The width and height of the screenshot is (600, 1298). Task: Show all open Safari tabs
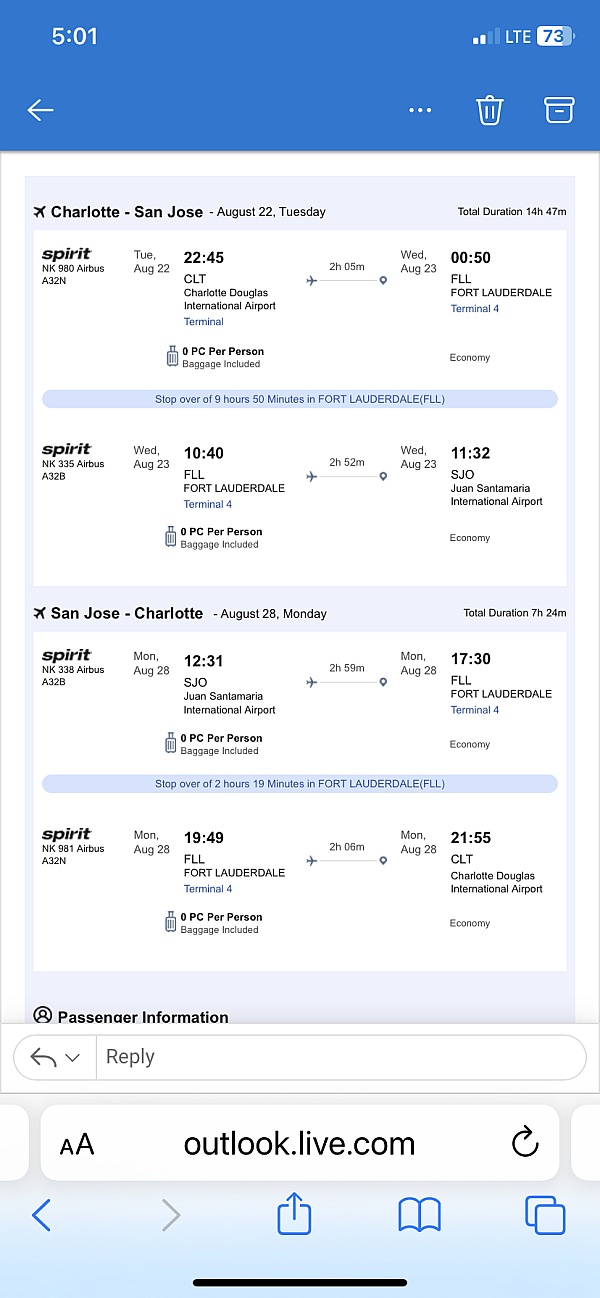[545, 1215]
